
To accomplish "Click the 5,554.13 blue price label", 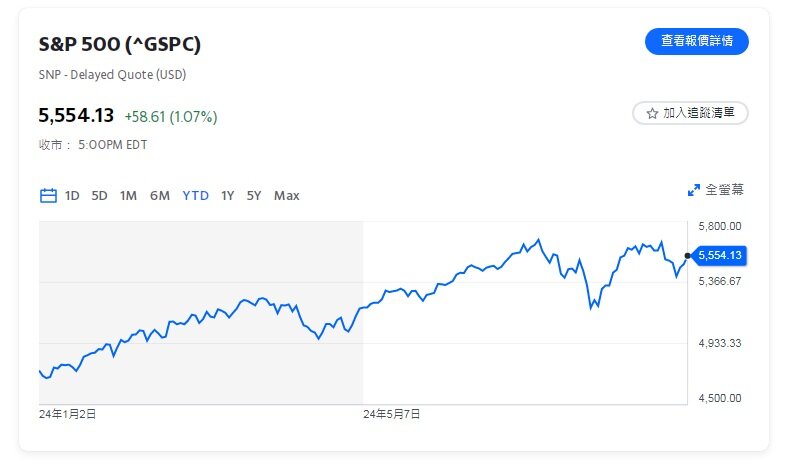I will pos(720,256).
